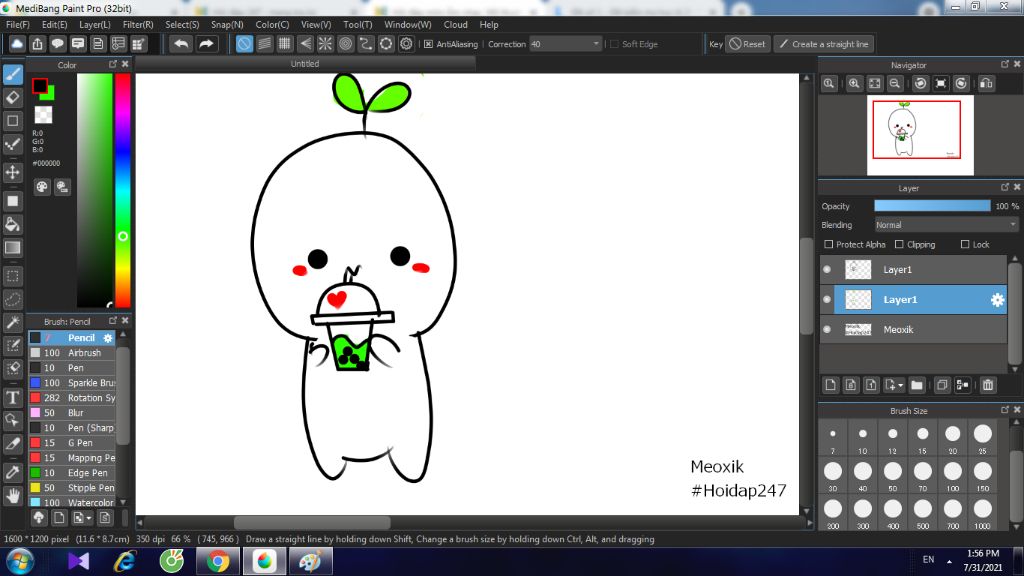Choose the G Pen brush
This screenshot has height=576, width=1024.
tap(72, 443)
